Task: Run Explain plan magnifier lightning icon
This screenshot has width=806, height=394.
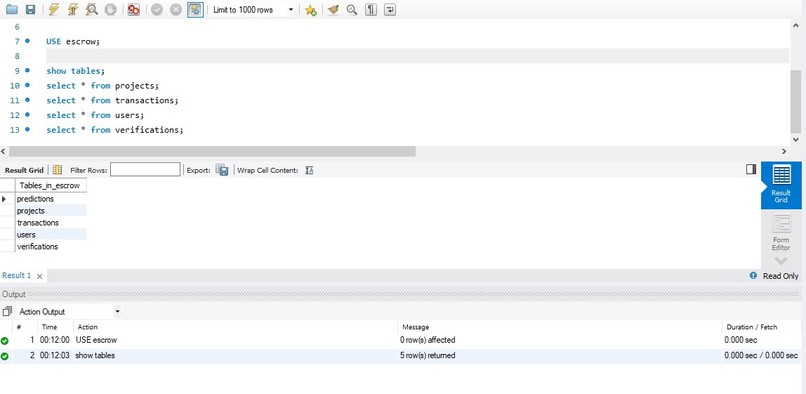Action: (92, 9)
